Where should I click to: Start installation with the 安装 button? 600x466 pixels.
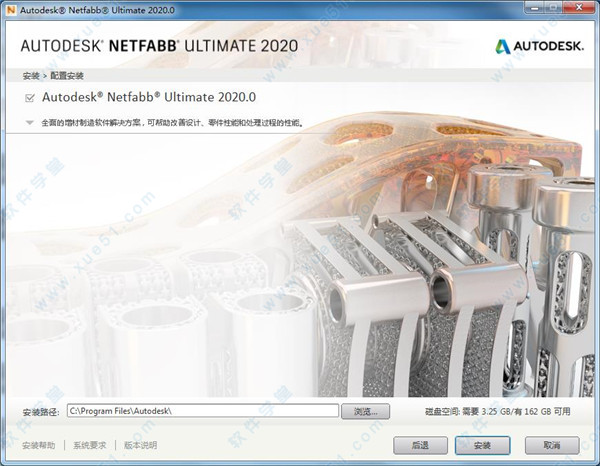click(x=481, y=444)
